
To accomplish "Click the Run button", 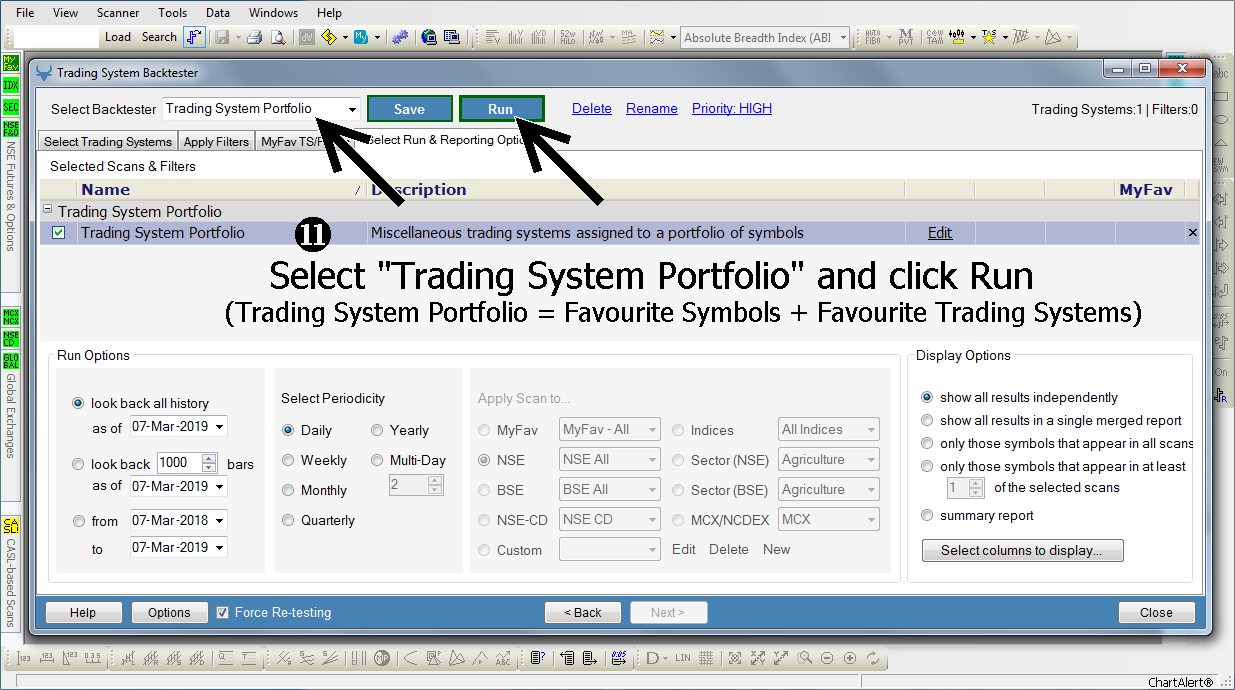I will tap(501, 109).
